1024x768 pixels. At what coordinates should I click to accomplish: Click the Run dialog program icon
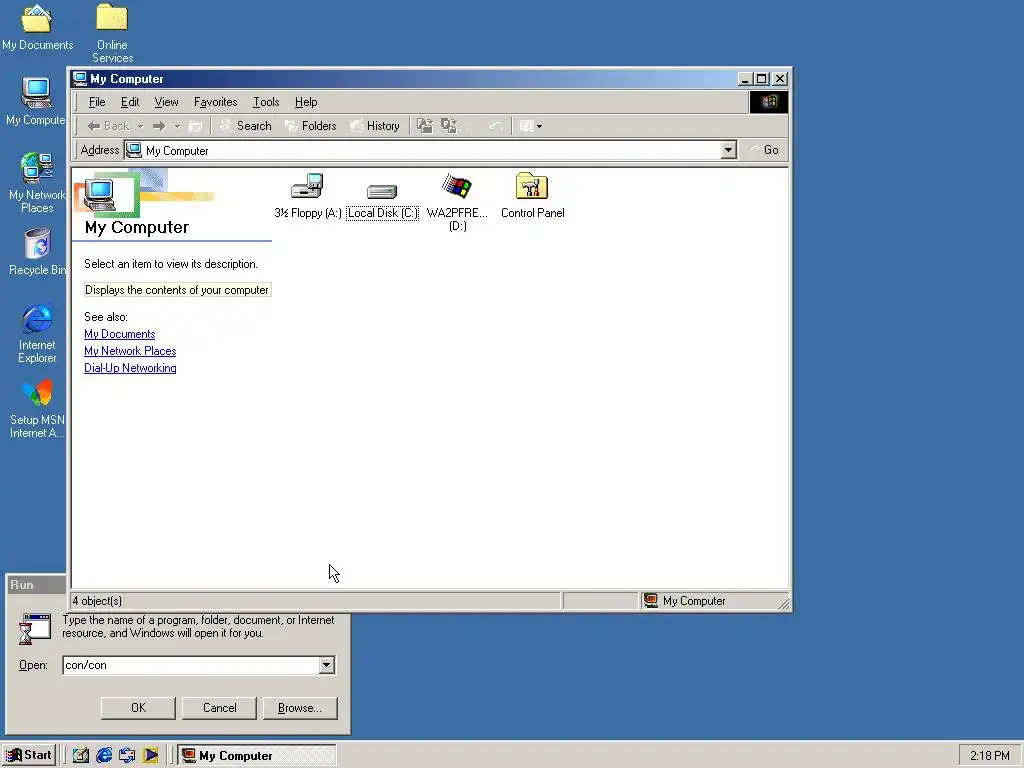coord(35,629)
